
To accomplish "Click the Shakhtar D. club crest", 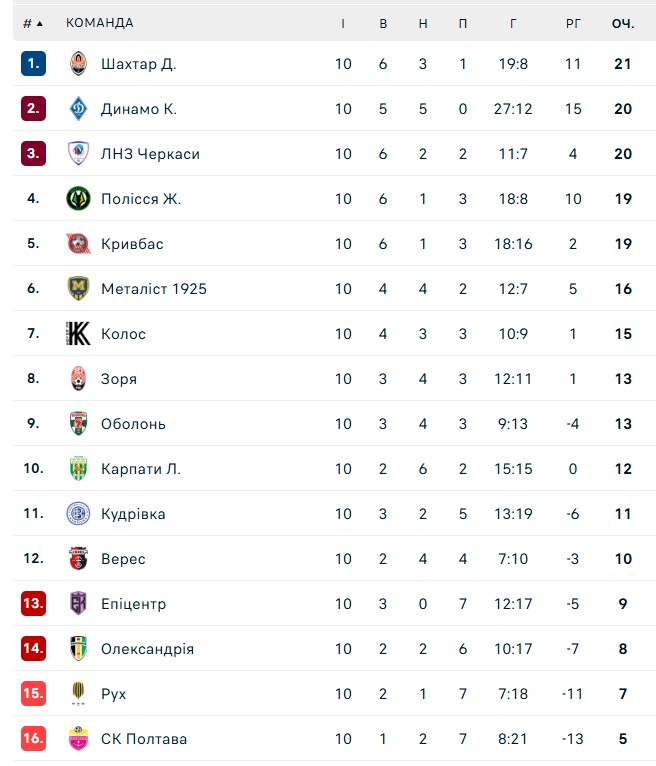I will click(78, 64).
